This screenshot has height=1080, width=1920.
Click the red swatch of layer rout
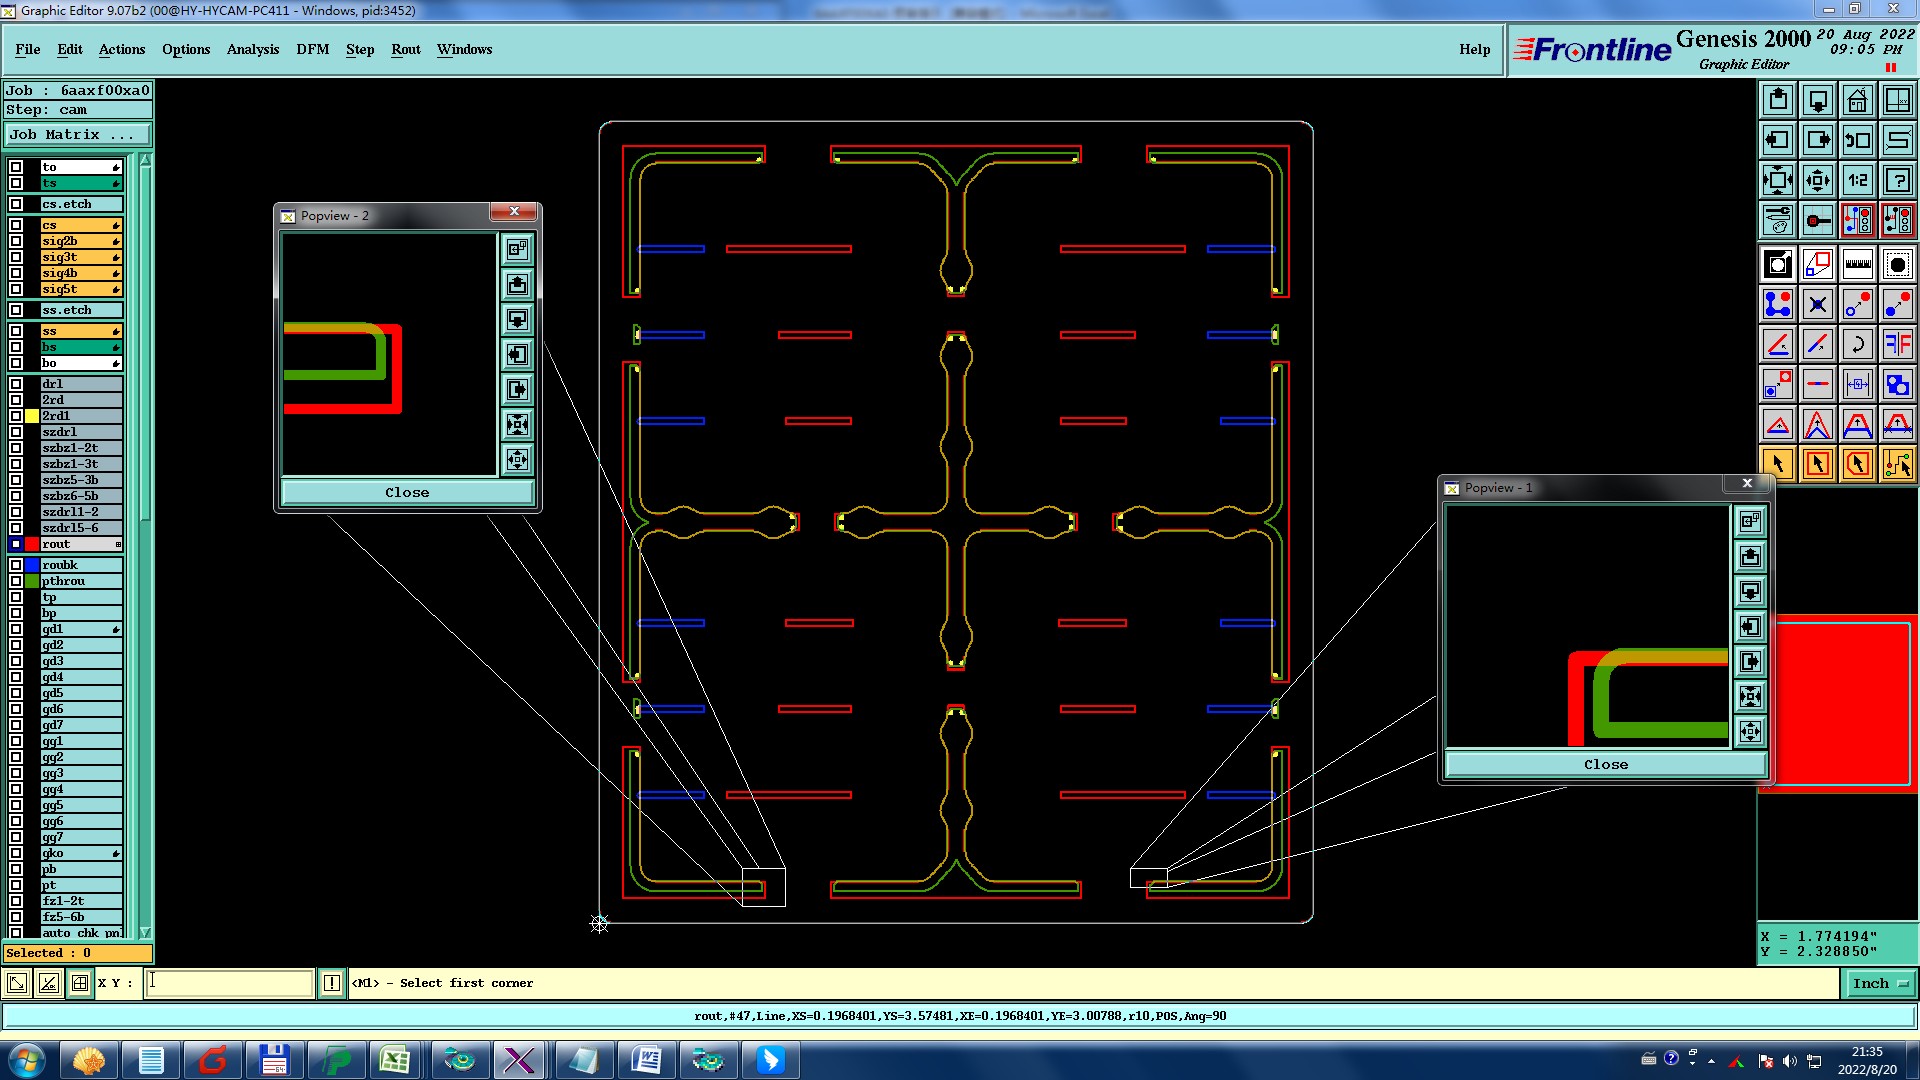(32, 544)
